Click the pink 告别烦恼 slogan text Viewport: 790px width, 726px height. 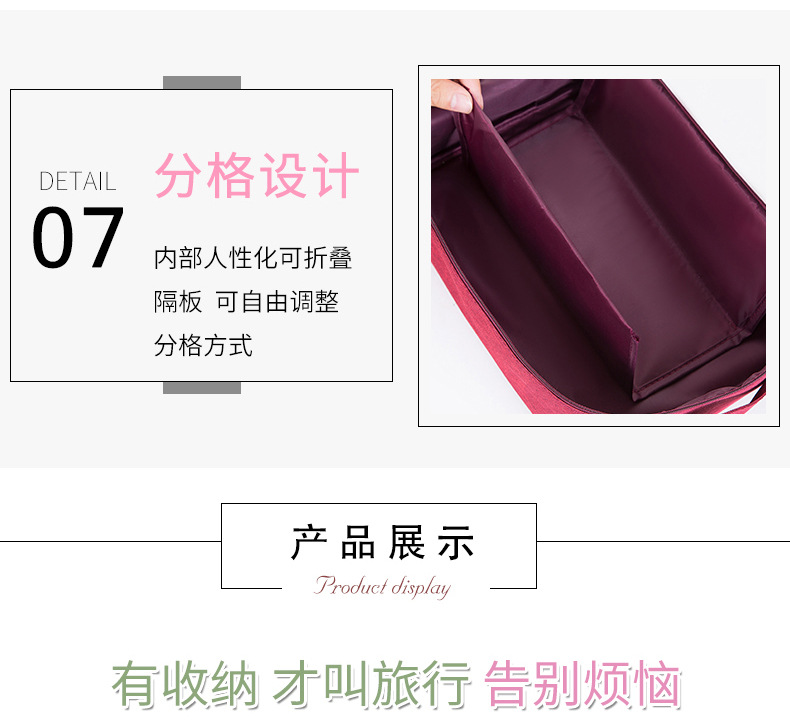click(x=582, y=684)
